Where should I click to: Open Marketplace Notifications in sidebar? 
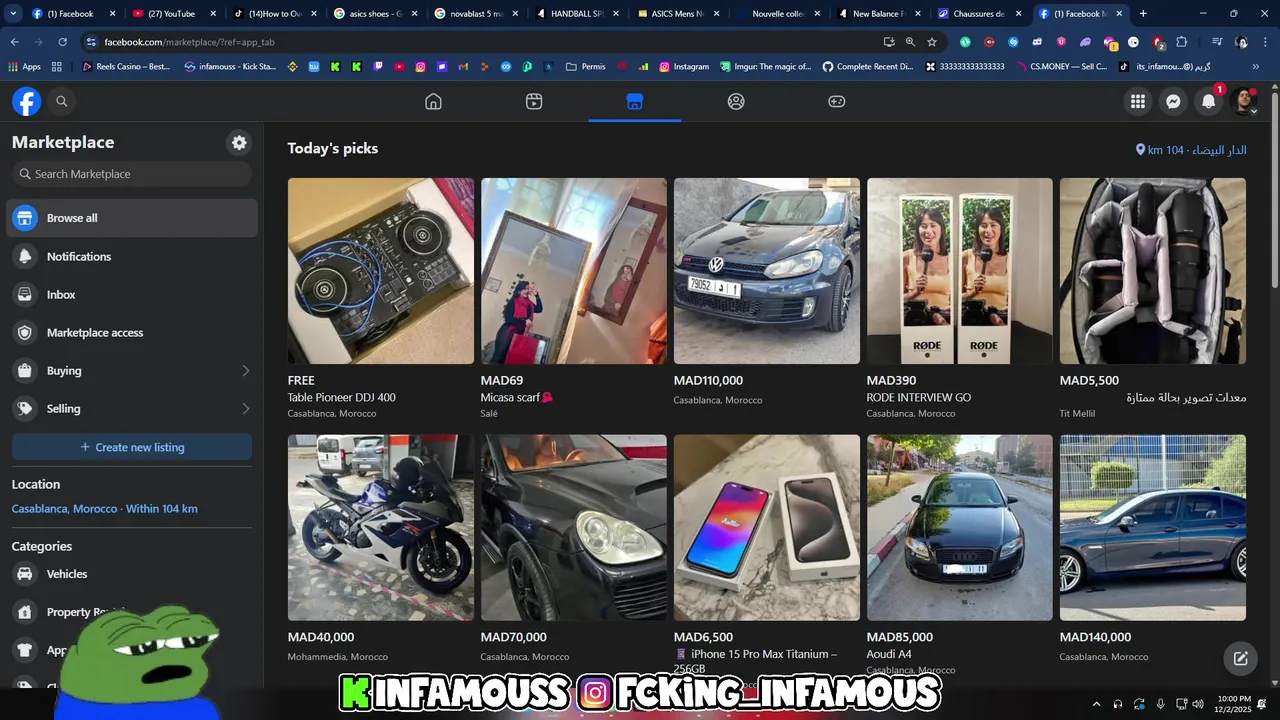[132, 256]
